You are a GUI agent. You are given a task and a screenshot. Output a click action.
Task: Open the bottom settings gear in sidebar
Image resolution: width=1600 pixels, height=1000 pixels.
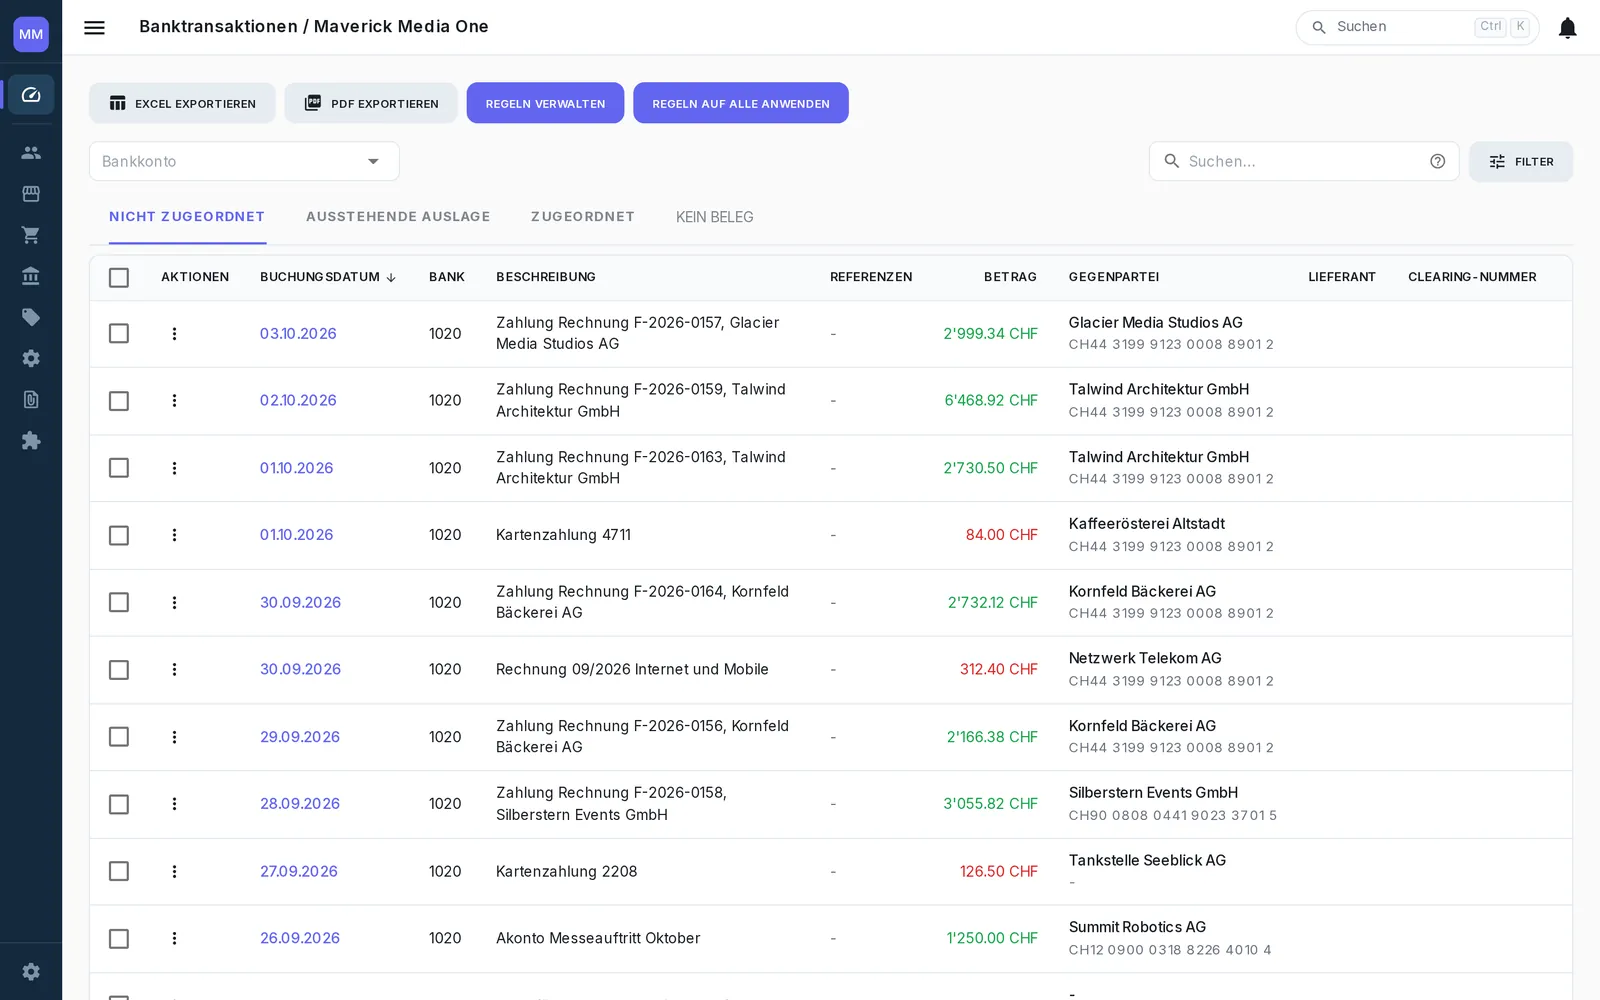[31, 971]
